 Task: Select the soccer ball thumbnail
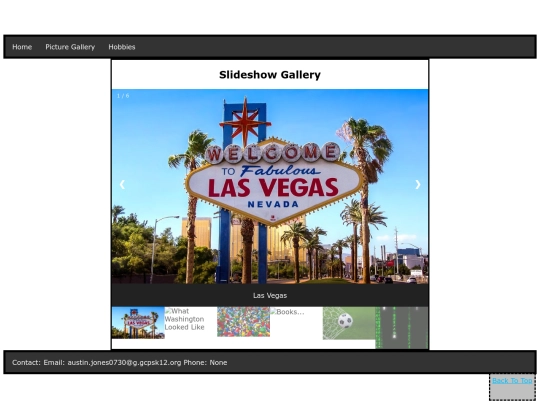(349, 323)
